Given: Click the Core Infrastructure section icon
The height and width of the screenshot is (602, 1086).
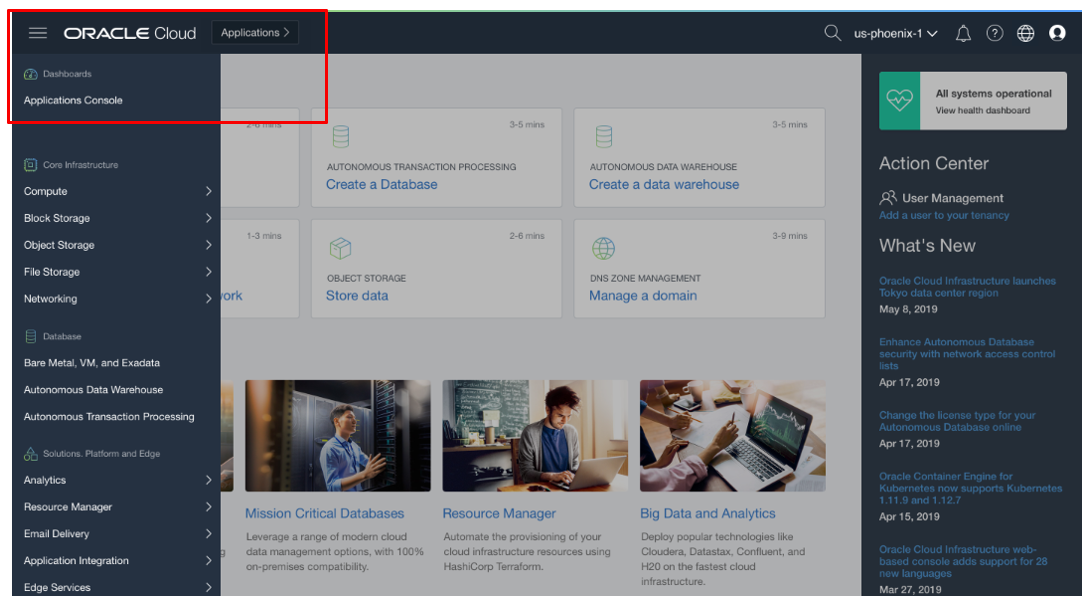Looking at the screenshot, I should [x=30, y=165].
